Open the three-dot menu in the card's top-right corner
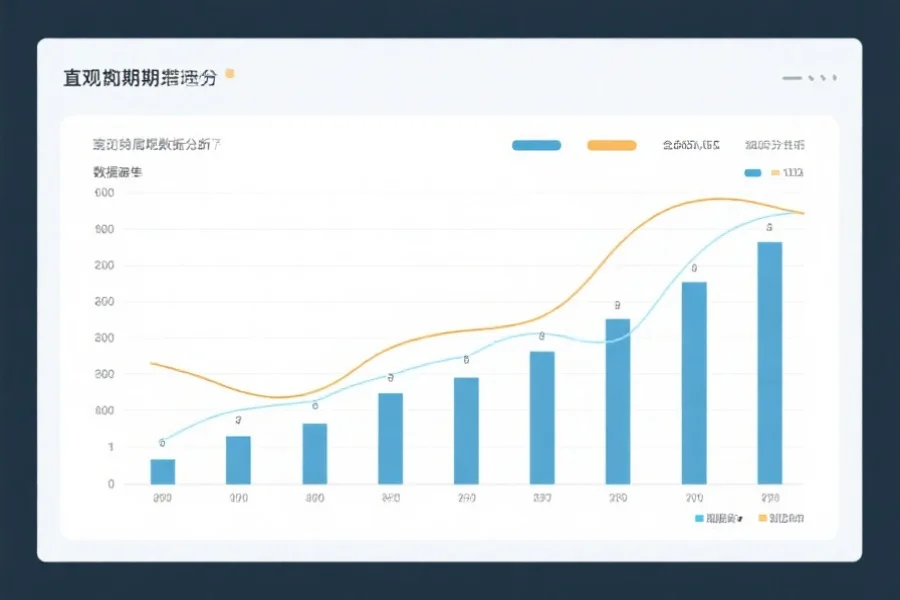The width and height of the screenshot is (900, 600). pyautogui.click(x=823, y=78)
